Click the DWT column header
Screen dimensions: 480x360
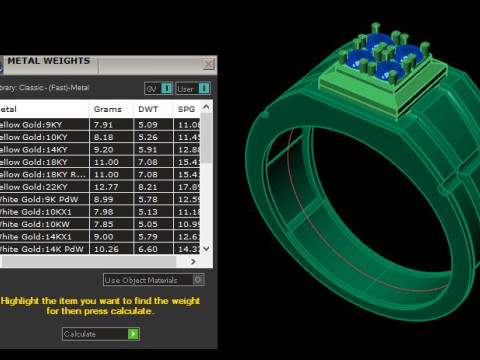(153, 109)
